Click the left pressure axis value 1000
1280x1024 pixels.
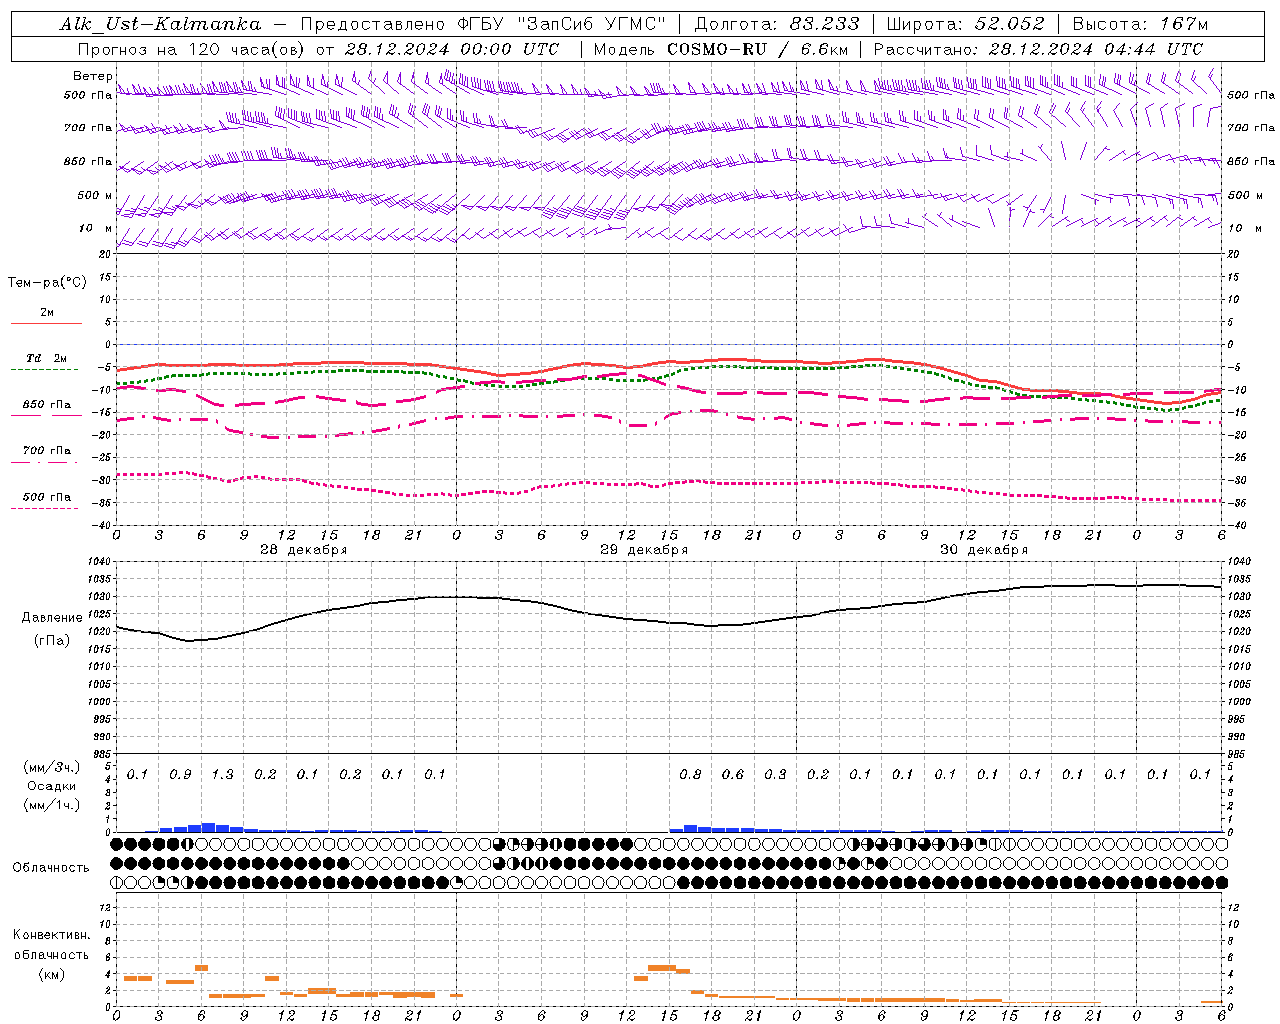(x=101, y=702)
